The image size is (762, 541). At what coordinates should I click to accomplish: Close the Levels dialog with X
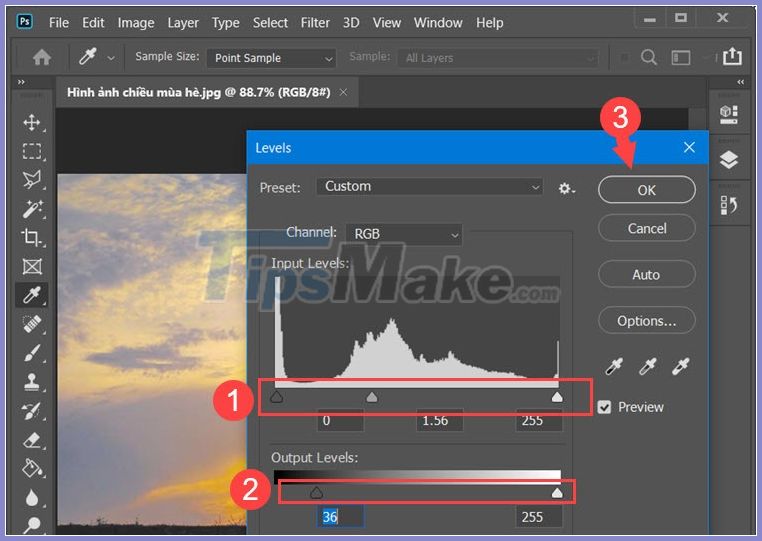pos(689,147)
